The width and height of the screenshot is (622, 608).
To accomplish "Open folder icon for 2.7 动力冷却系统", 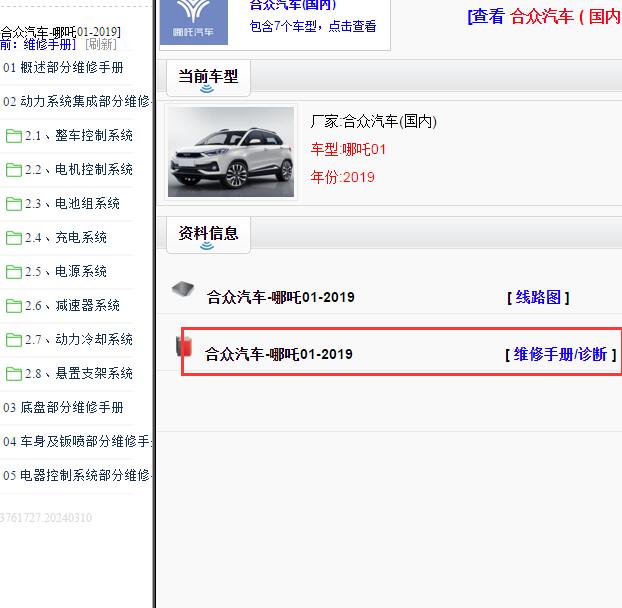I will 14,340.
